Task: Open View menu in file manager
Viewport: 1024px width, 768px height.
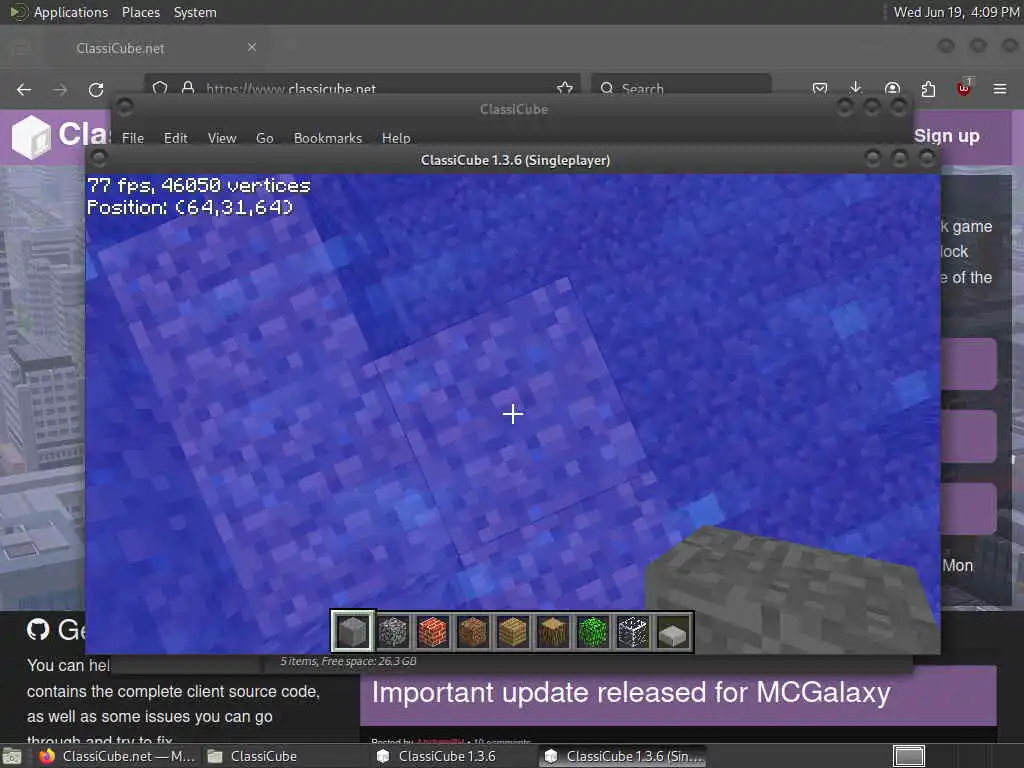Action: [222, 138]
